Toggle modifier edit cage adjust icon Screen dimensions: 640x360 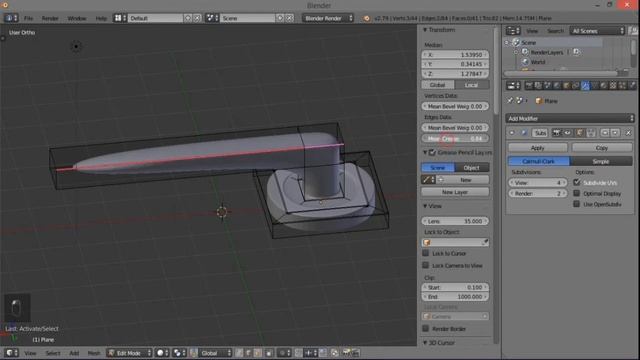pos(591,133)
